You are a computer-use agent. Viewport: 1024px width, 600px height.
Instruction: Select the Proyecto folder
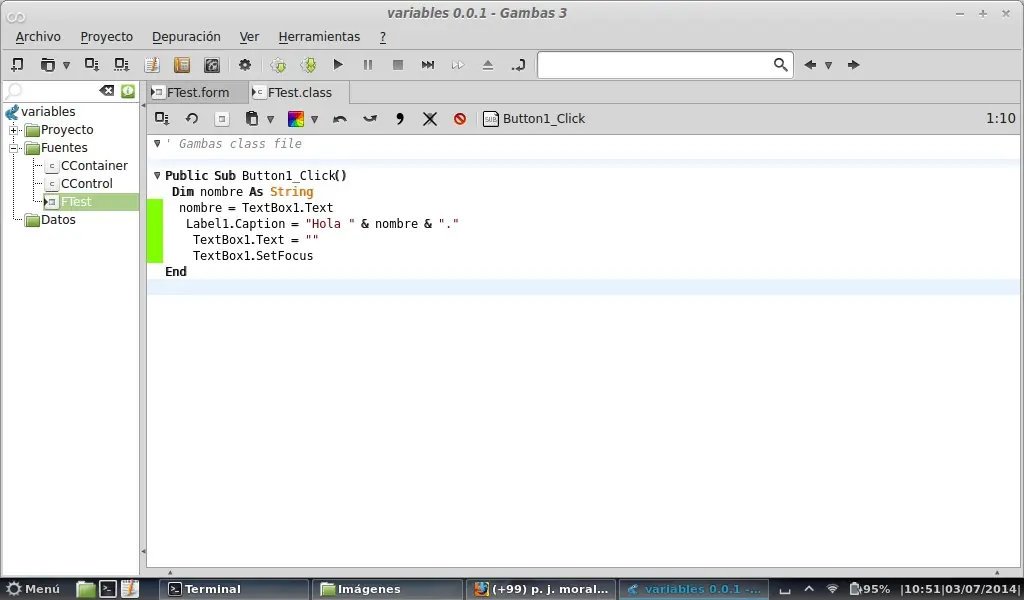(67, 130)
